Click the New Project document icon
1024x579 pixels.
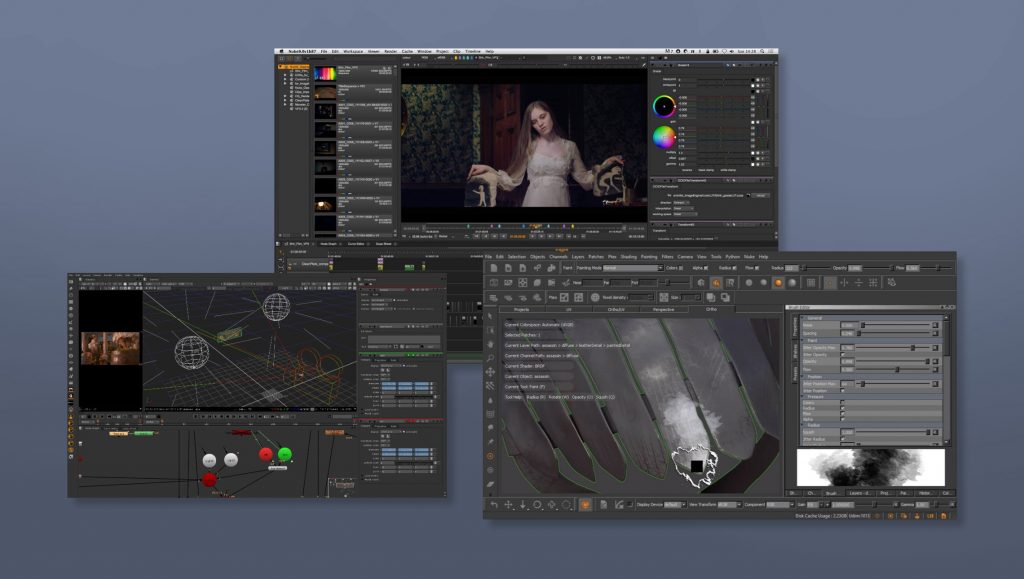point(495,268)
